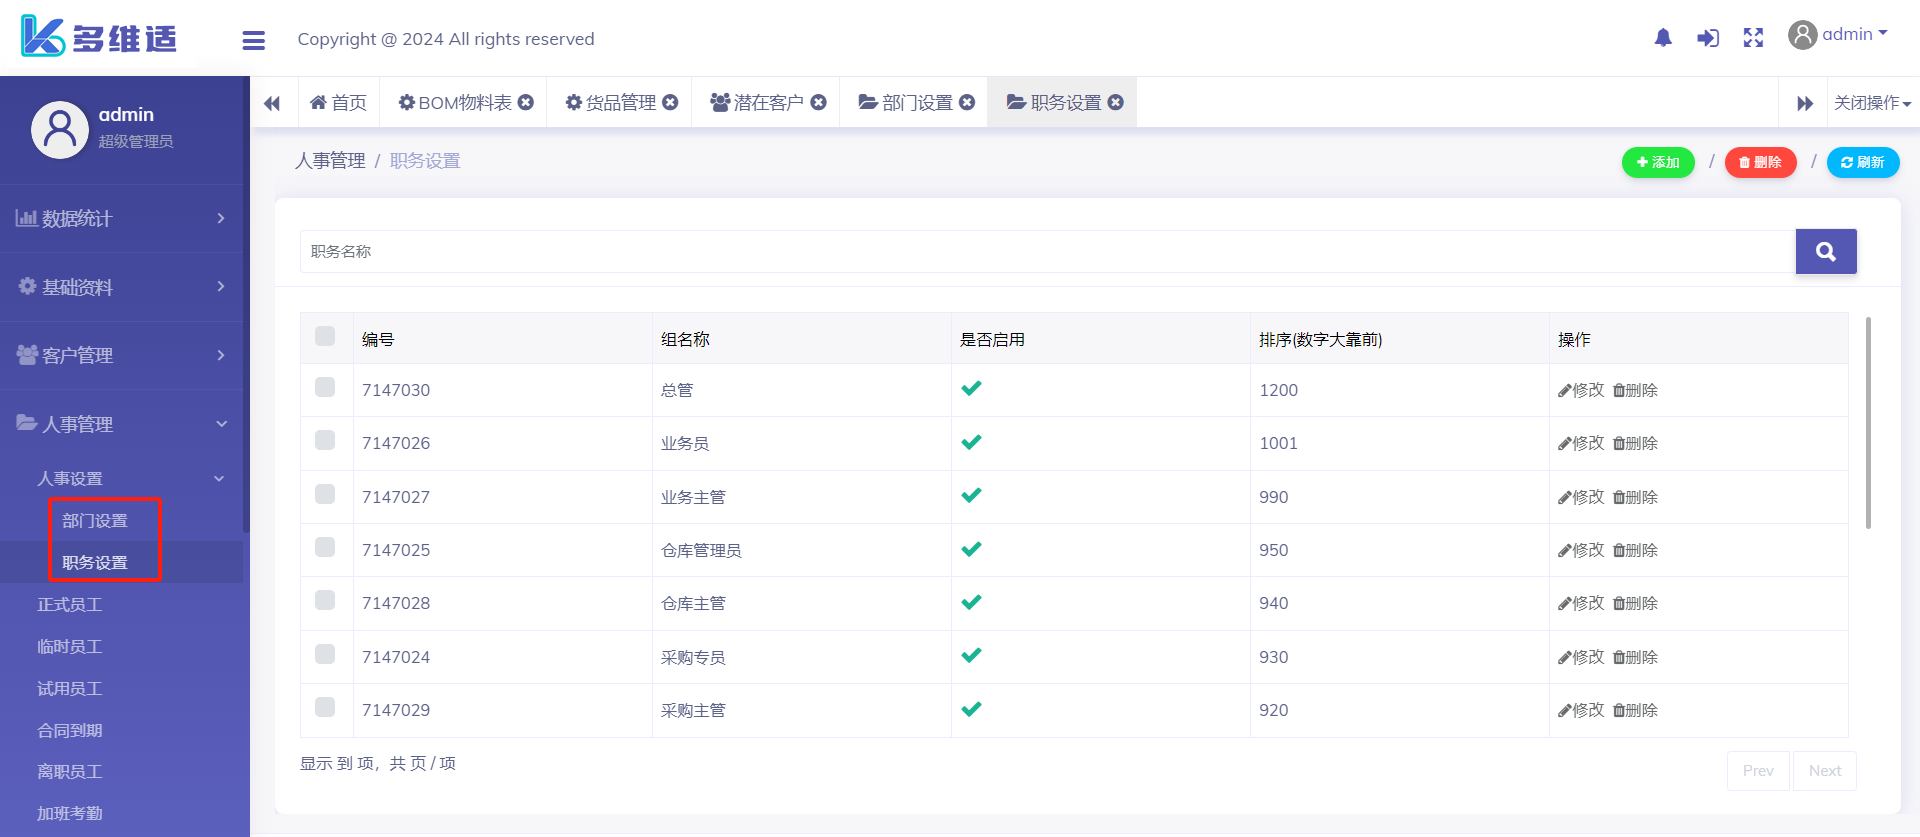Click the pencil 修改 for row 7147030
Image resolution: width=1920 pixels, height=837 pixels.
1581,390
